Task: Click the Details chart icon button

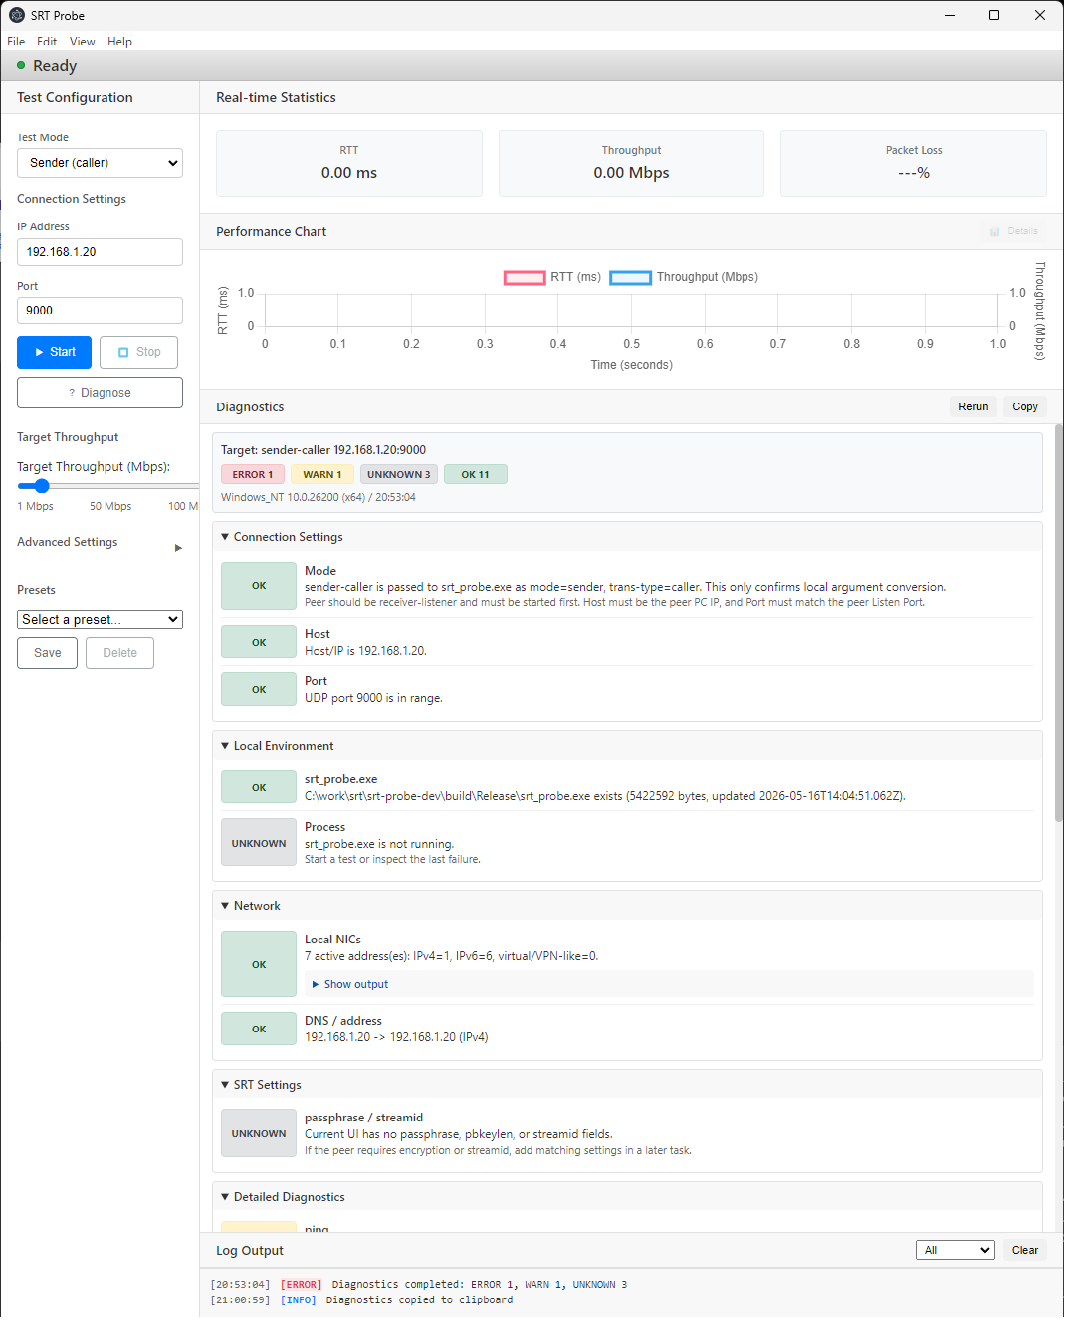Action: [1014, 231]
